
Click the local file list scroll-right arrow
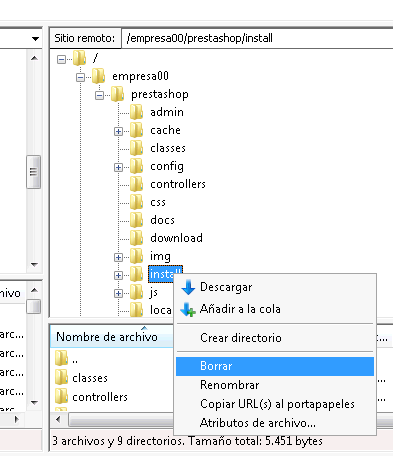pos(17,420)
